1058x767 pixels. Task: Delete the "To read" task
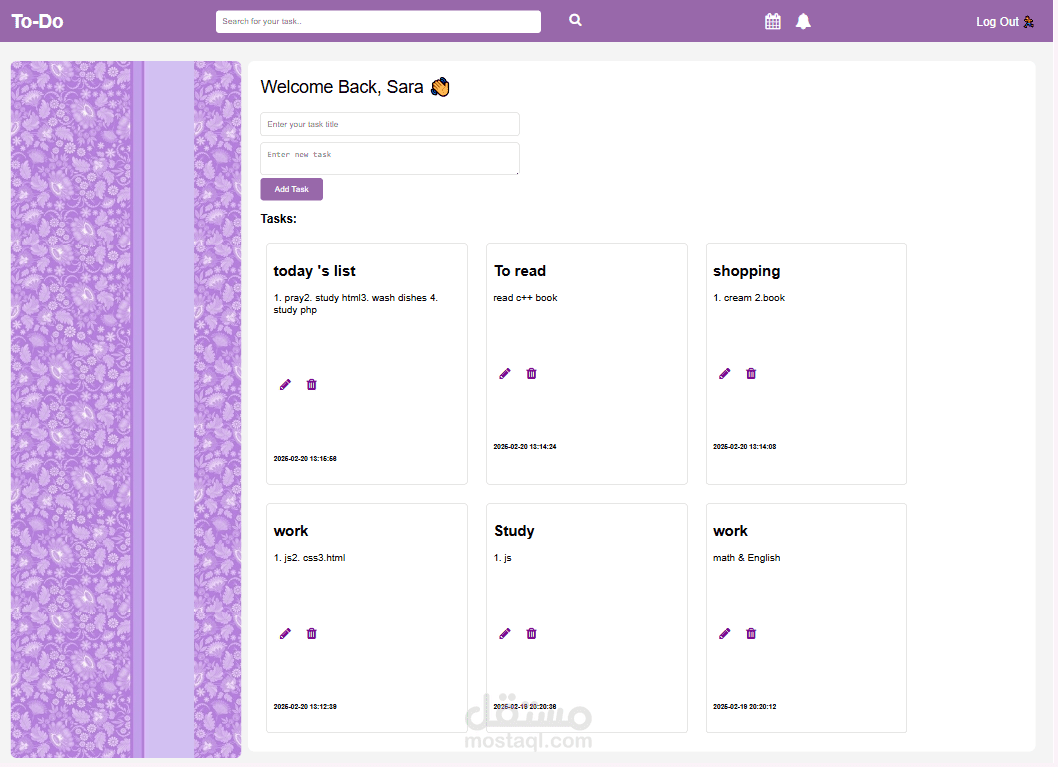click(x=531, y=374)
